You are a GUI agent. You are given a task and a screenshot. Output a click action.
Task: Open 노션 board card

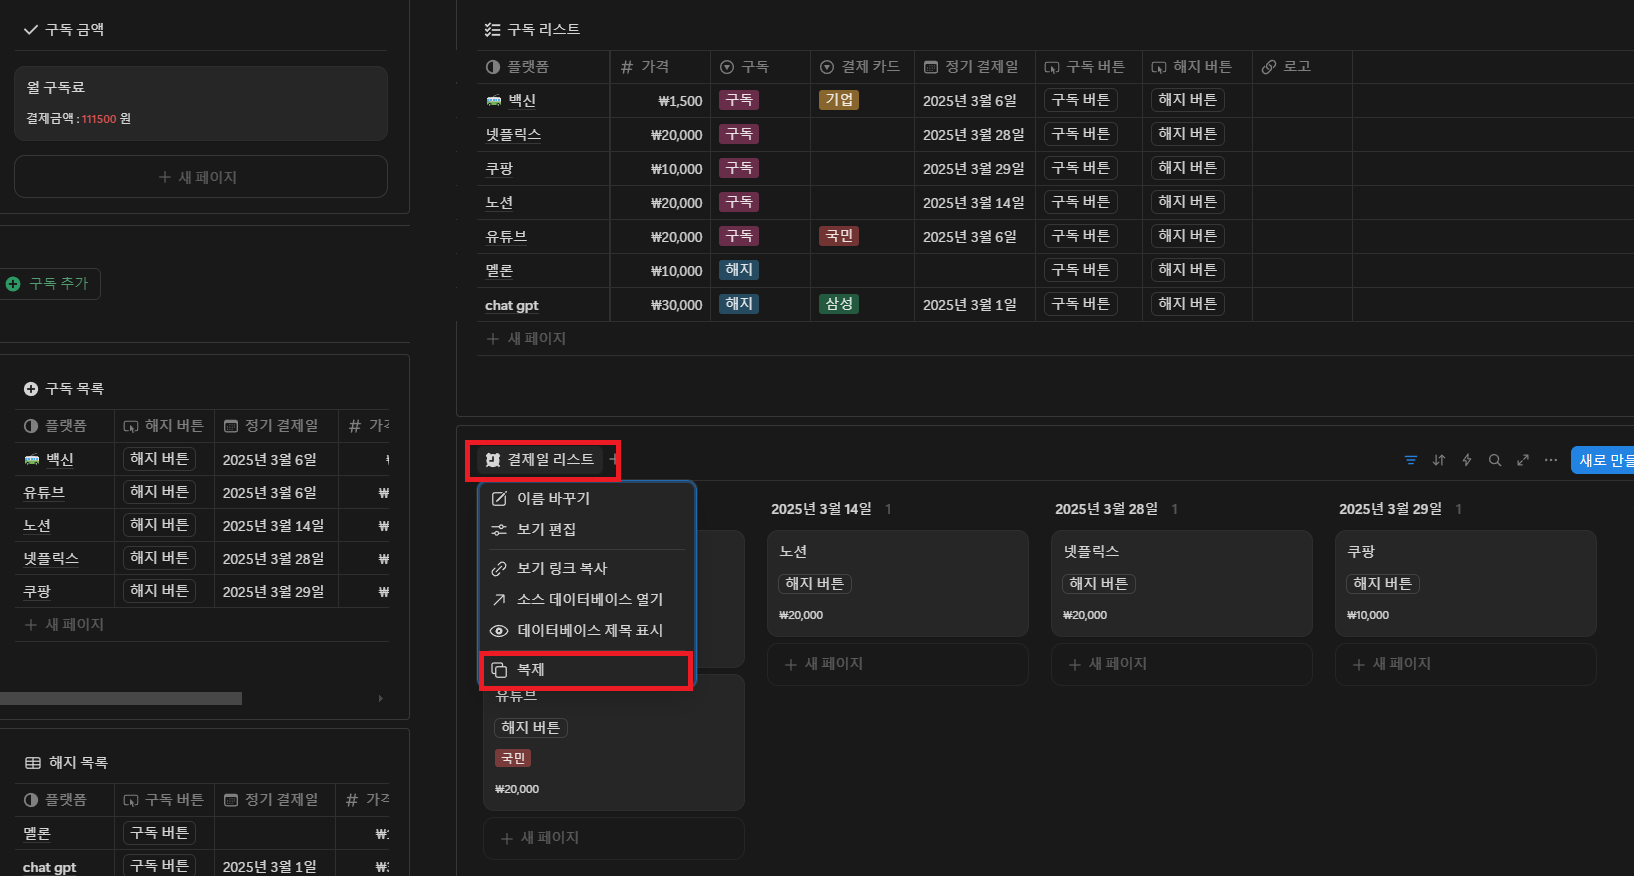tap(898, 584)
